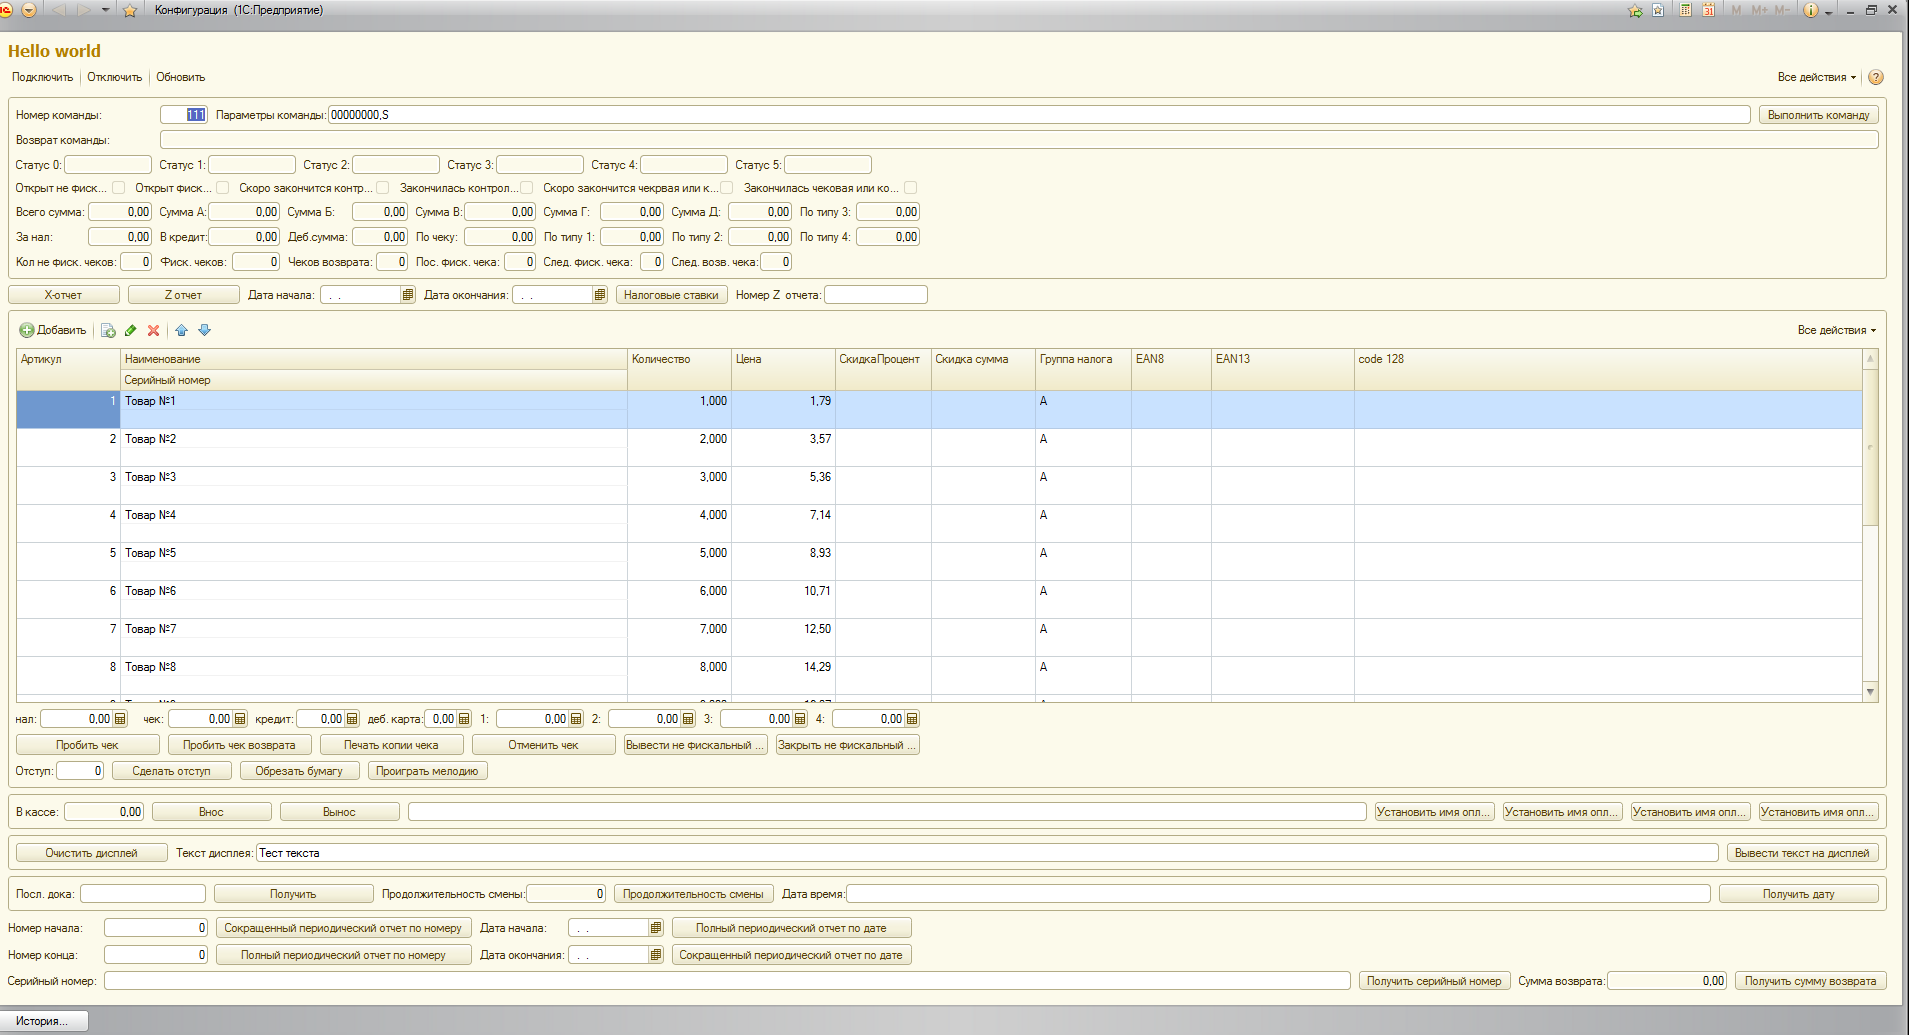Viewport: 1909px width, 1035px height.
Task: Open the Дата окончания calendar picker beside Налоговые ставки
Action: coord(600,295)
